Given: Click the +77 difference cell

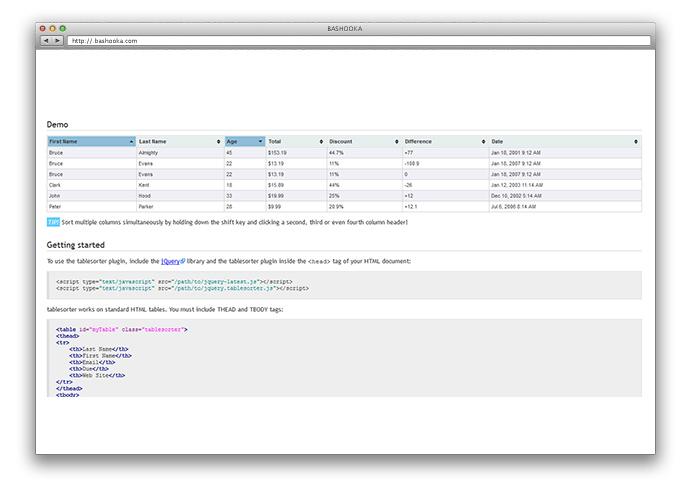Looking at the screenshot, I should click(445, 152).
